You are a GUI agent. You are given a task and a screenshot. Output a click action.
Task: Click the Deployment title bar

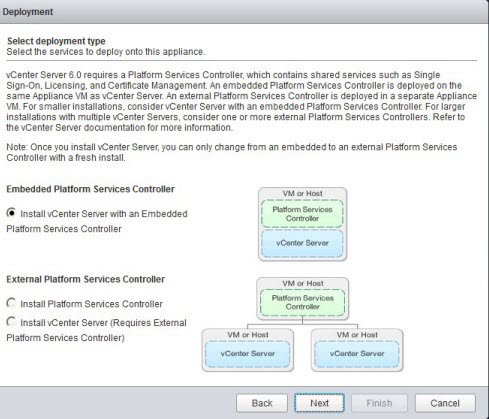[244, 12]
